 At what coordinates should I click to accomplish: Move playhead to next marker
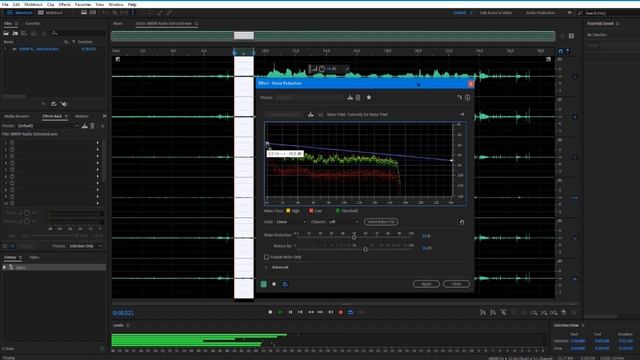pyautogui.click(x=331, y=312)
